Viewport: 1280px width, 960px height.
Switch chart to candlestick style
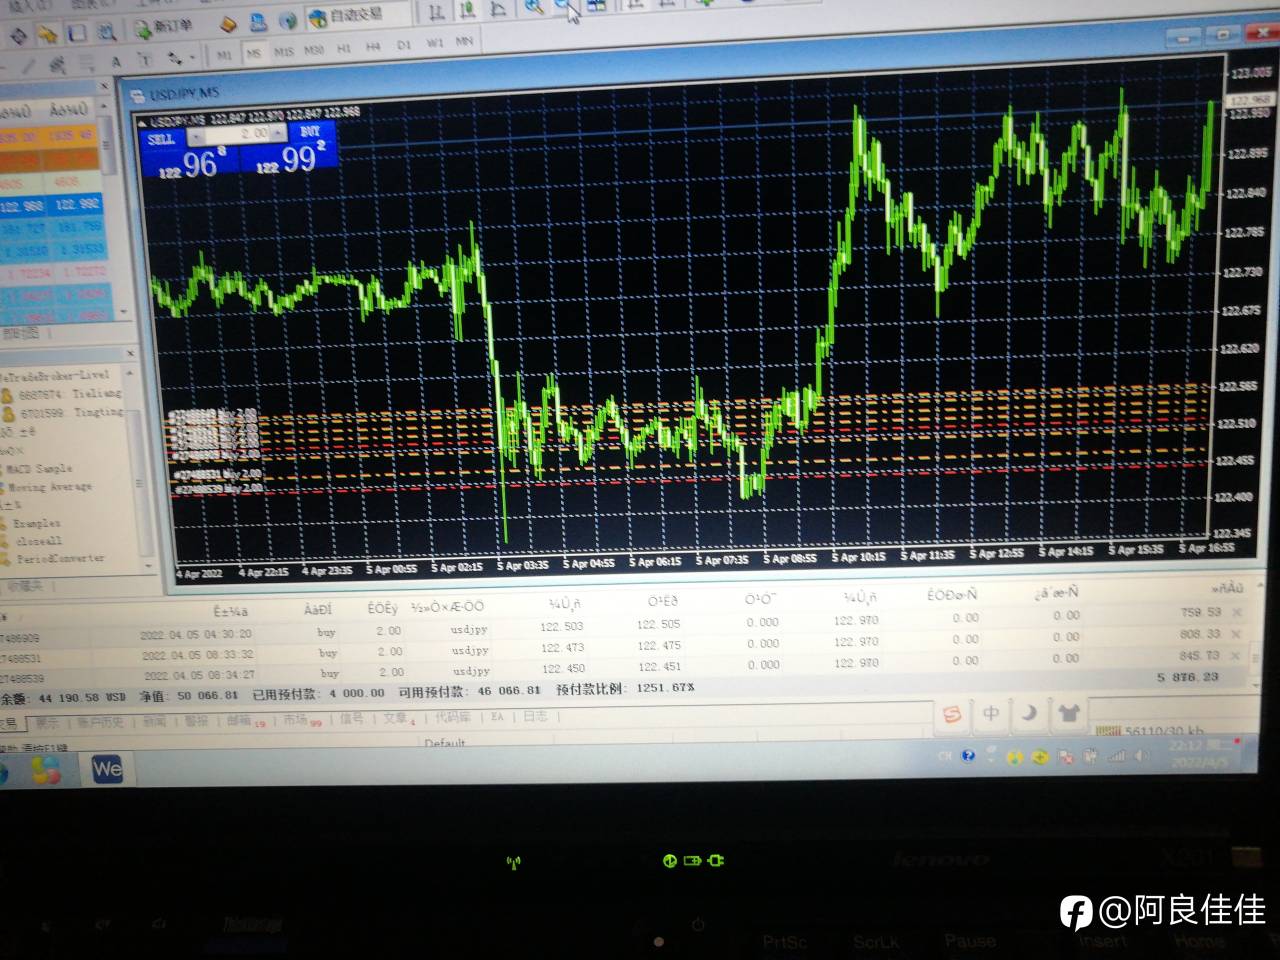[467, 11]
